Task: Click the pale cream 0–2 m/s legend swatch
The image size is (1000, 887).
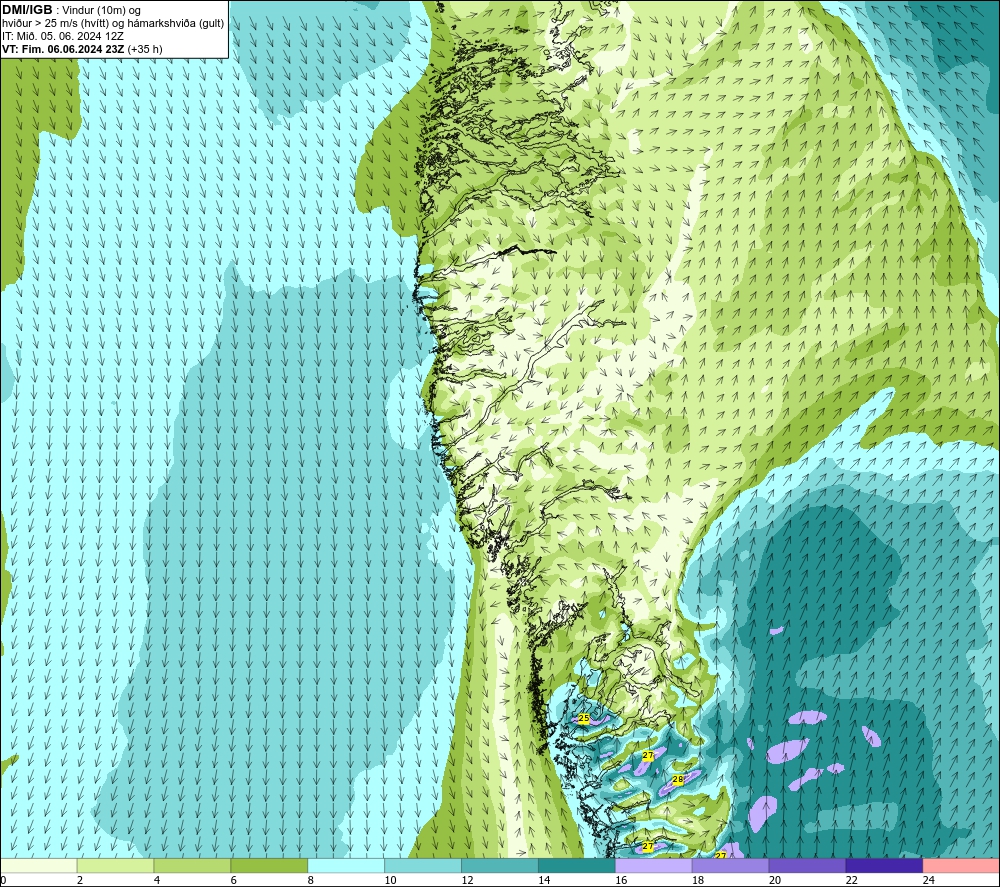Action: tap(39, 865)
